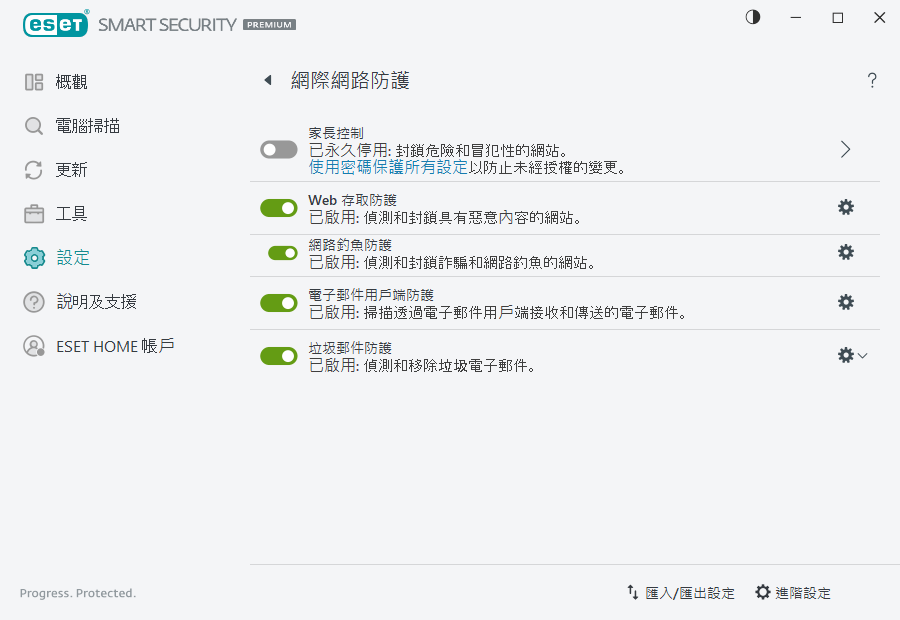Open Web 存取防護 gear settings
The width and height of the screenshot is (900, 620).
[845, 207]
